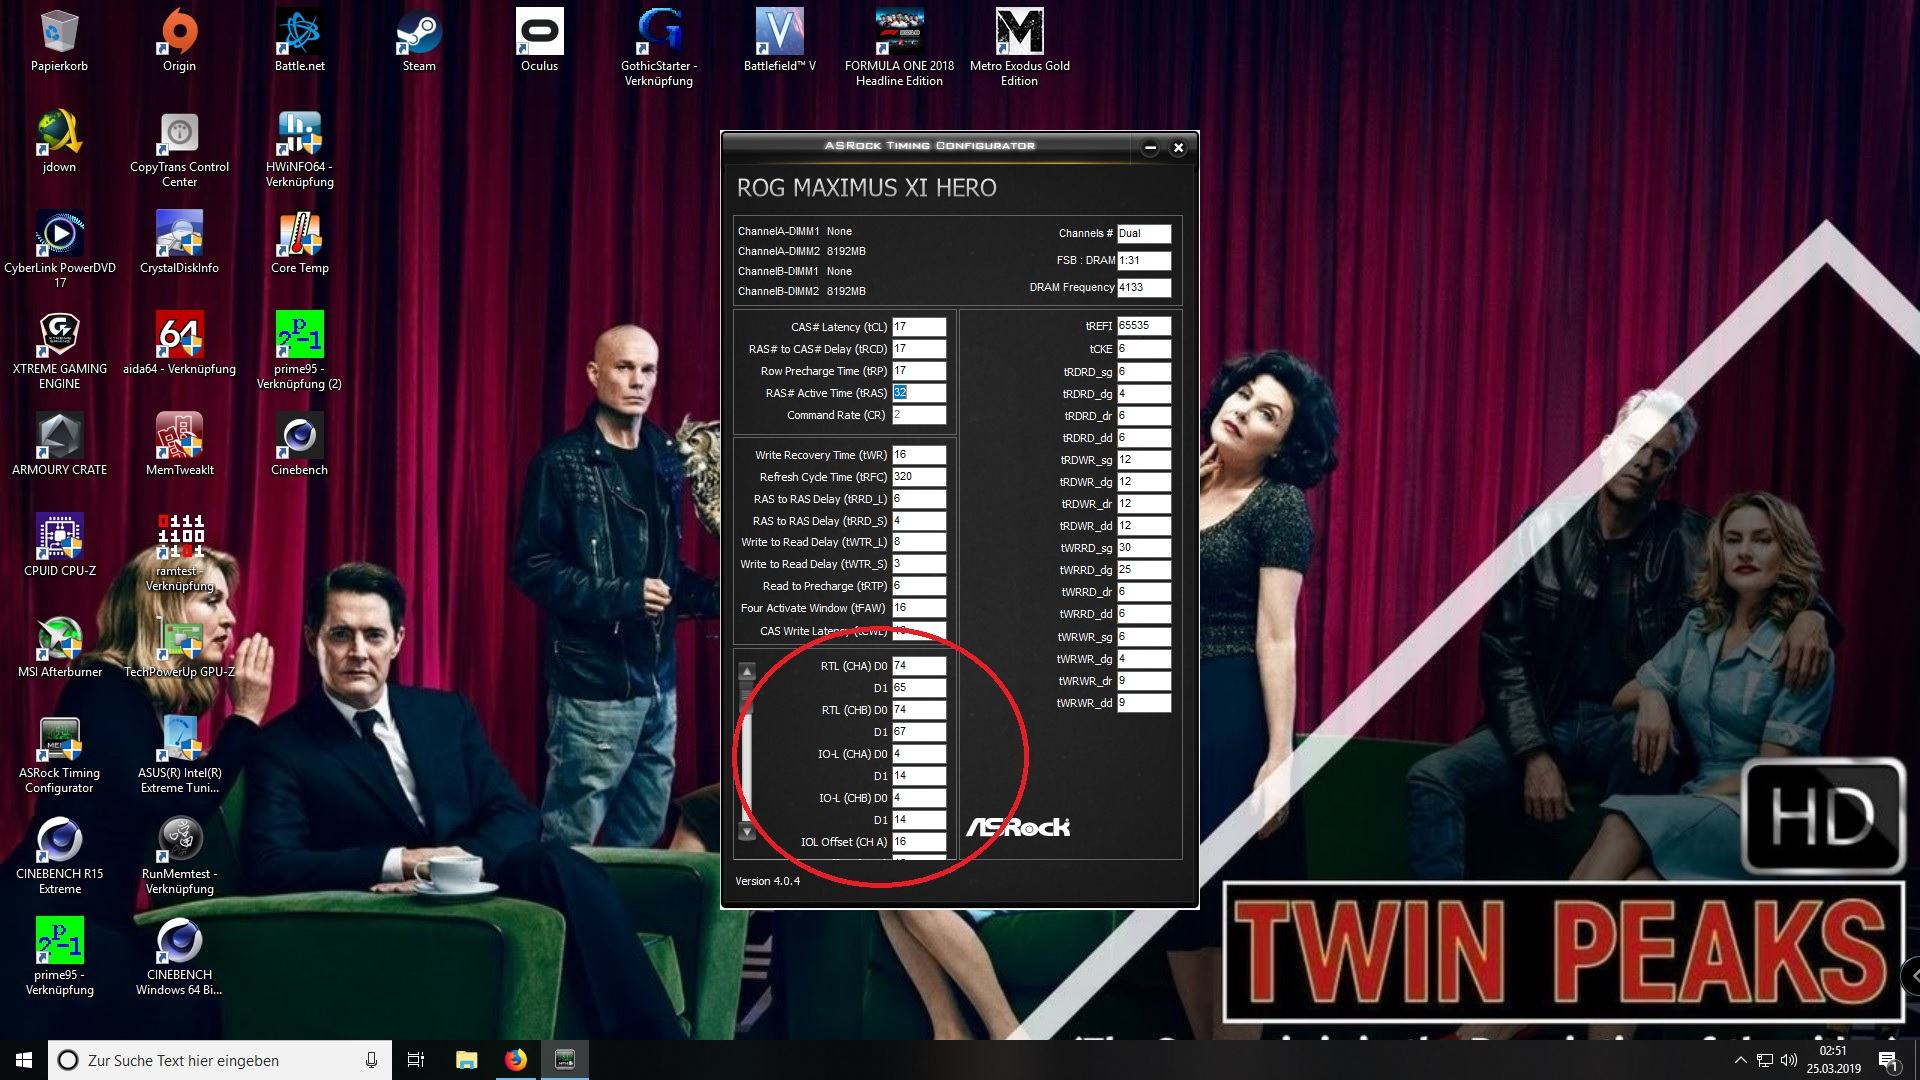Click the IOL Offset (CH A) field

pyautogui.click(x=918, y=842)
